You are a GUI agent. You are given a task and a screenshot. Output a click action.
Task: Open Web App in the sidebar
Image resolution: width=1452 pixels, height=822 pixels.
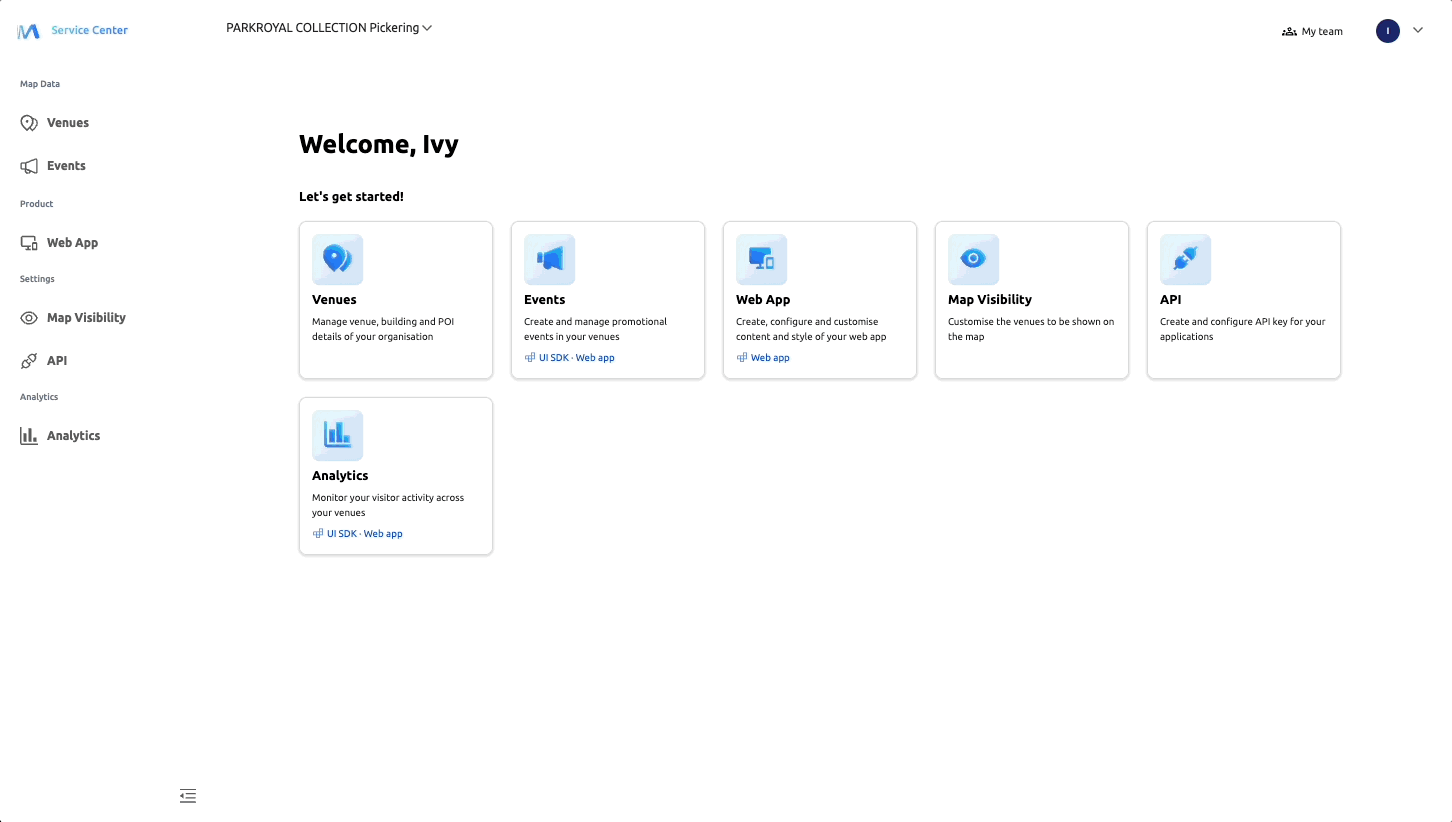coord(72,243)
